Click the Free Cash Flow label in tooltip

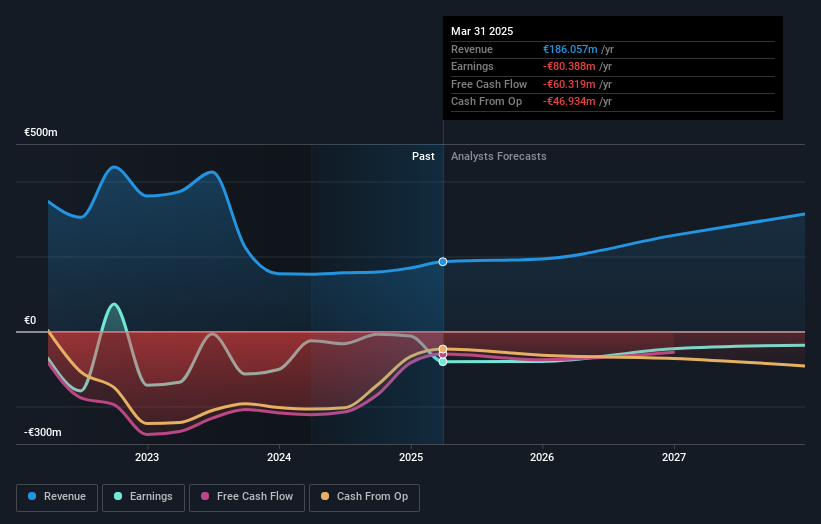pyautogui.click(x=489, y=84)
